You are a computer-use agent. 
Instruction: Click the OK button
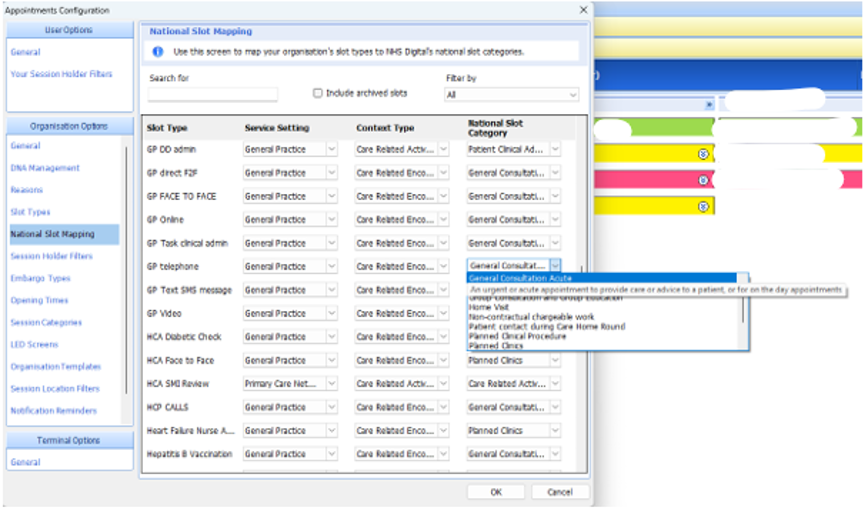point(496,492)
